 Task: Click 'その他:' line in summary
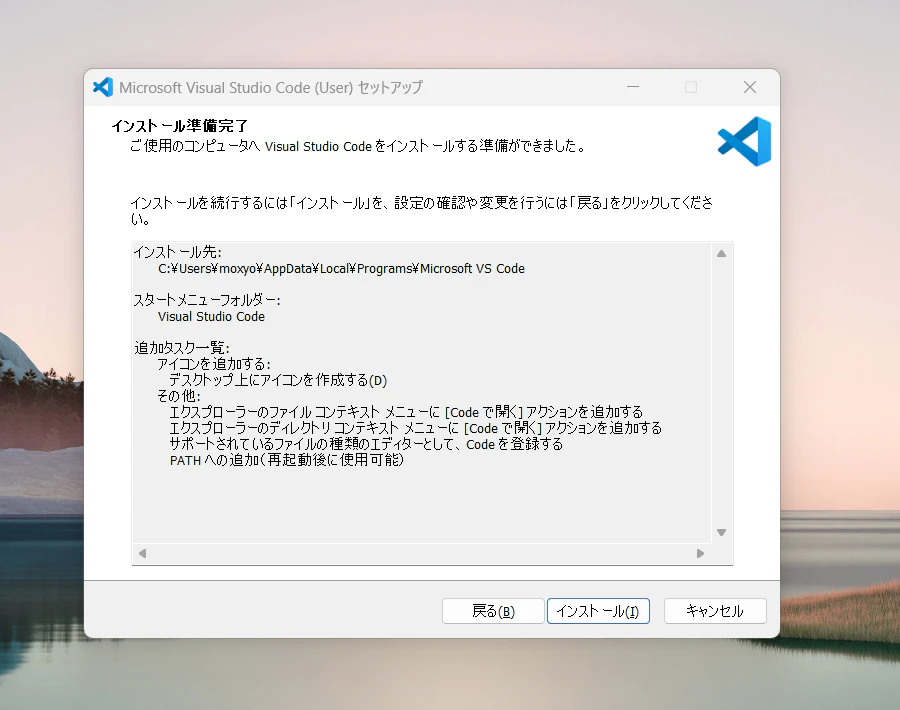pyautogui.click(x=179, y=396)
